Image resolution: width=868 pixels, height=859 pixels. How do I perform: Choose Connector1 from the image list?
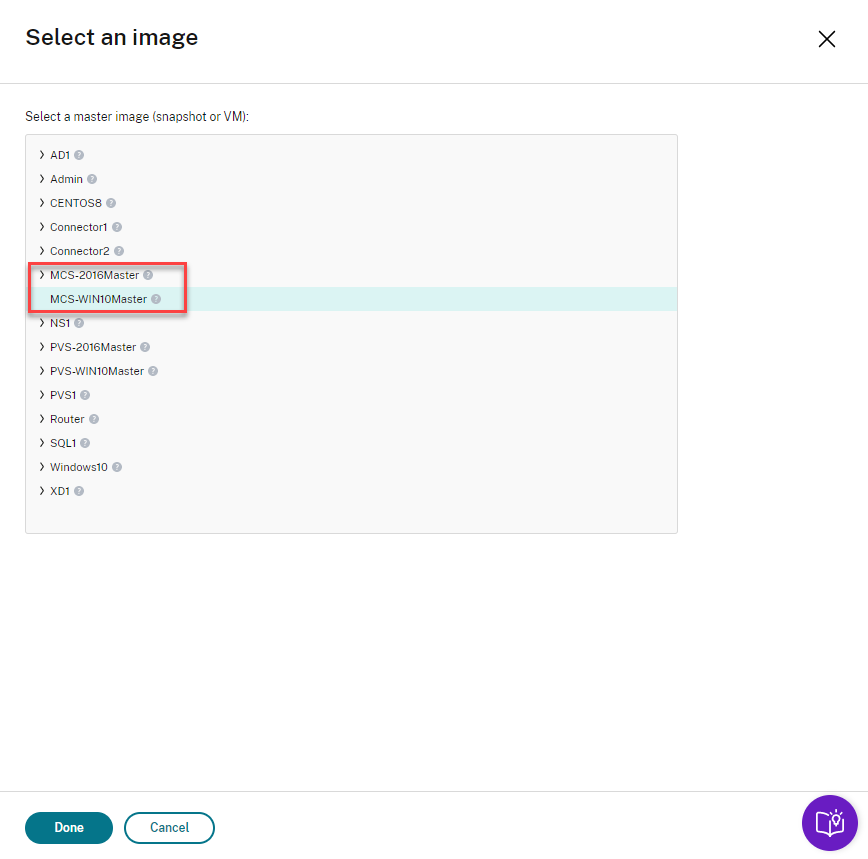click(78, 227)
